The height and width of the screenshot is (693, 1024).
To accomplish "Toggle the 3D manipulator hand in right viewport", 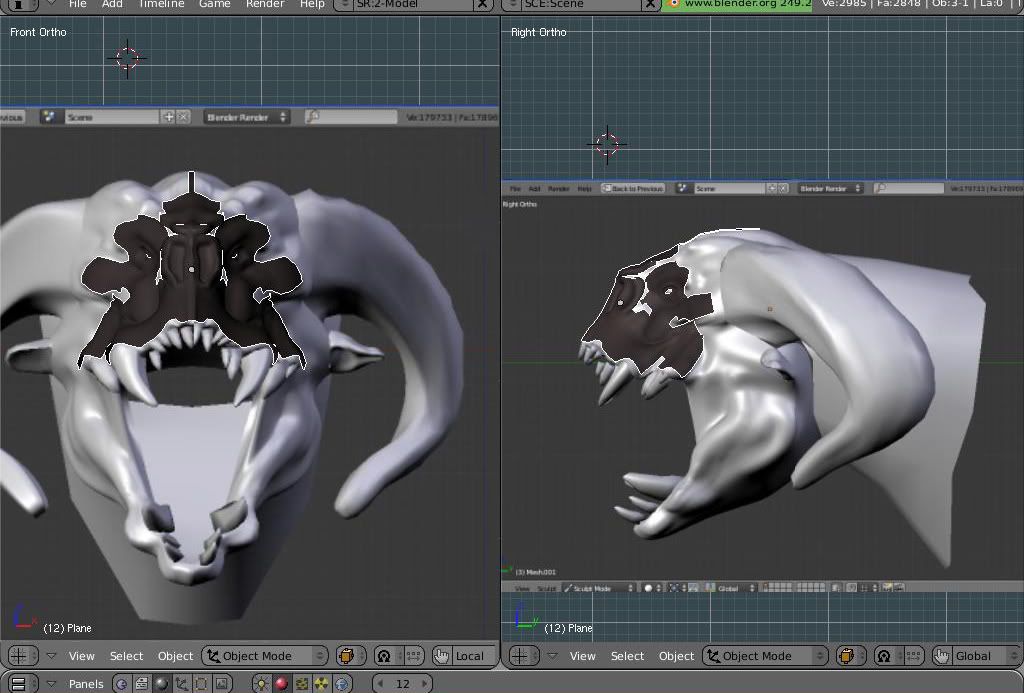I will [x=942, y=656].
